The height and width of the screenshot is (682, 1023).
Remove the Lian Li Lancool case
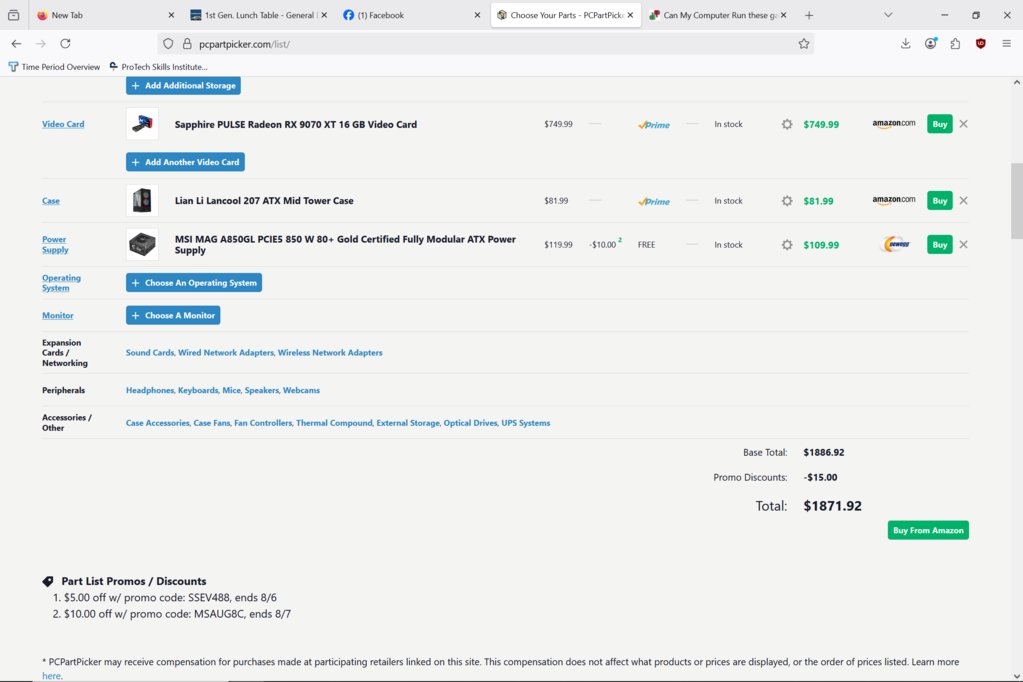[x=964, y=200]
